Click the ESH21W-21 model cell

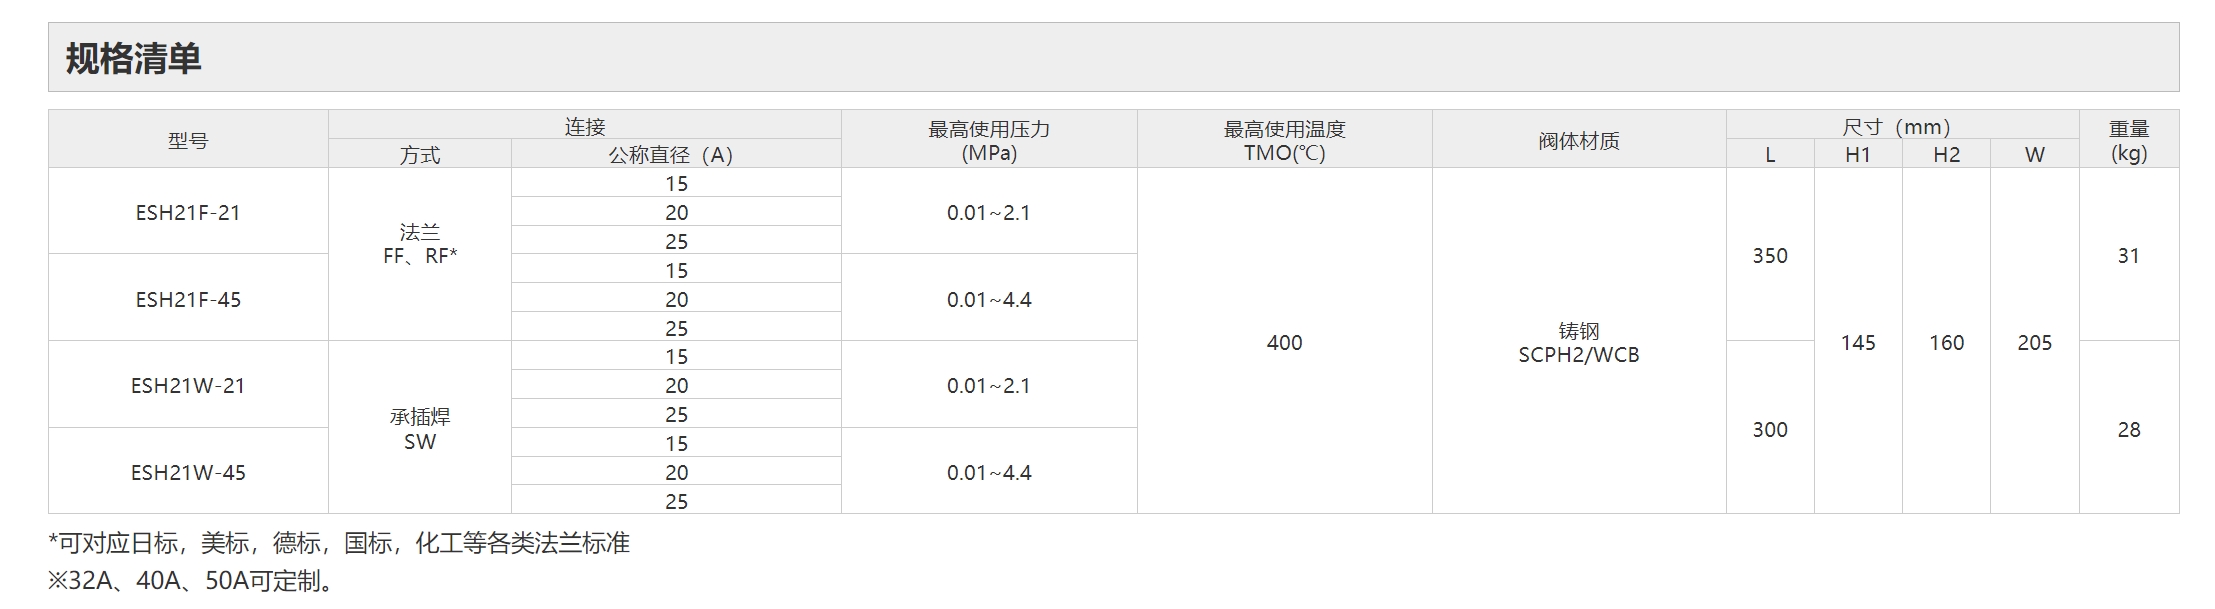point(188,386)
